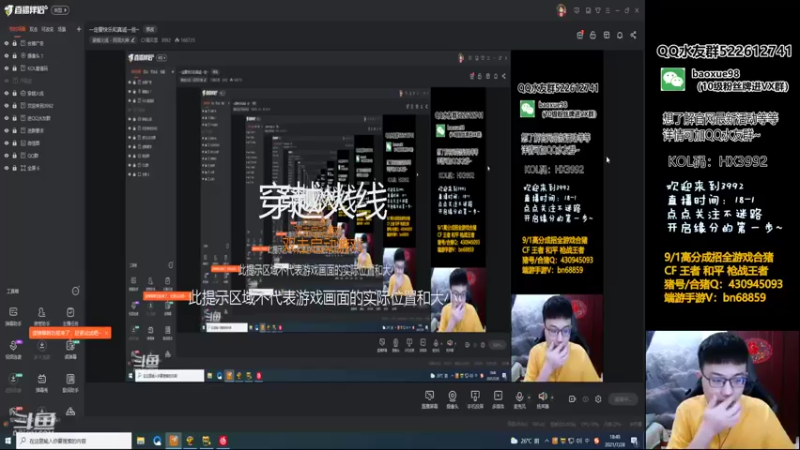The image size is (800, 450).
Task: Click the streaming status button
Action: [623, 399]
